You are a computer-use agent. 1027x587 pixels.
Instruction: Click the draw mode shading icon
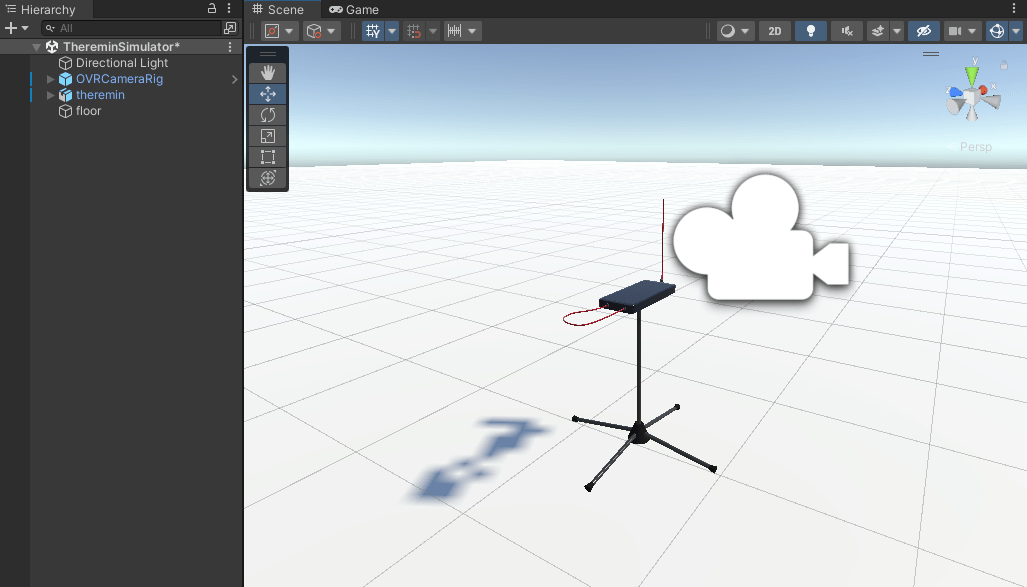[x=727, y=31]
